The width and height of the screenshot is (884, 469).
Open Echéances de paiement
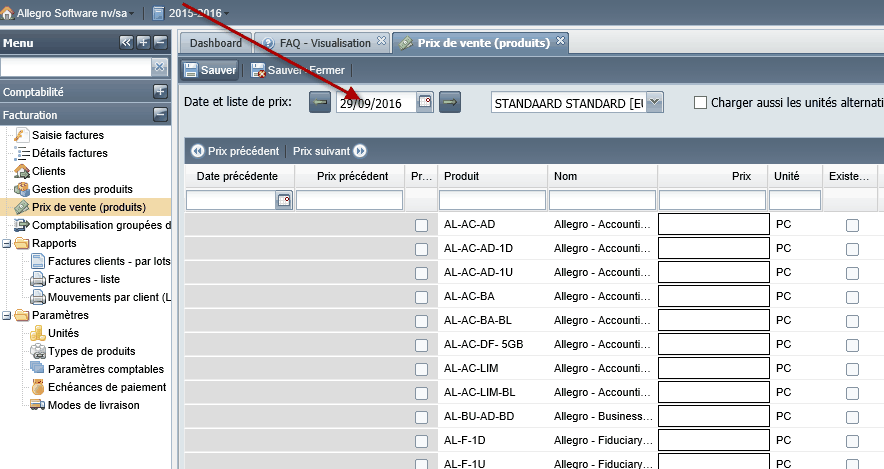point(107,388)
